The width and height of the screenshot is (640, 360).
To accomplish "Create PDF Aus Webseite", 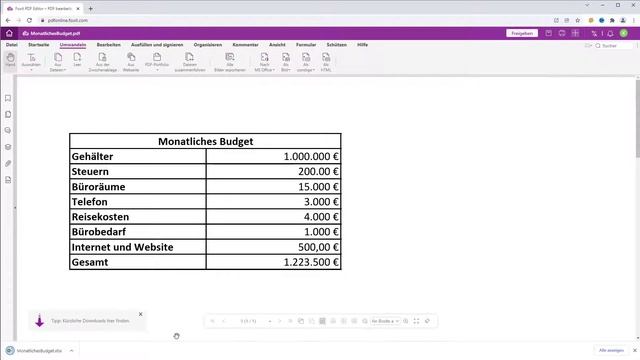I will coord(131,62).
